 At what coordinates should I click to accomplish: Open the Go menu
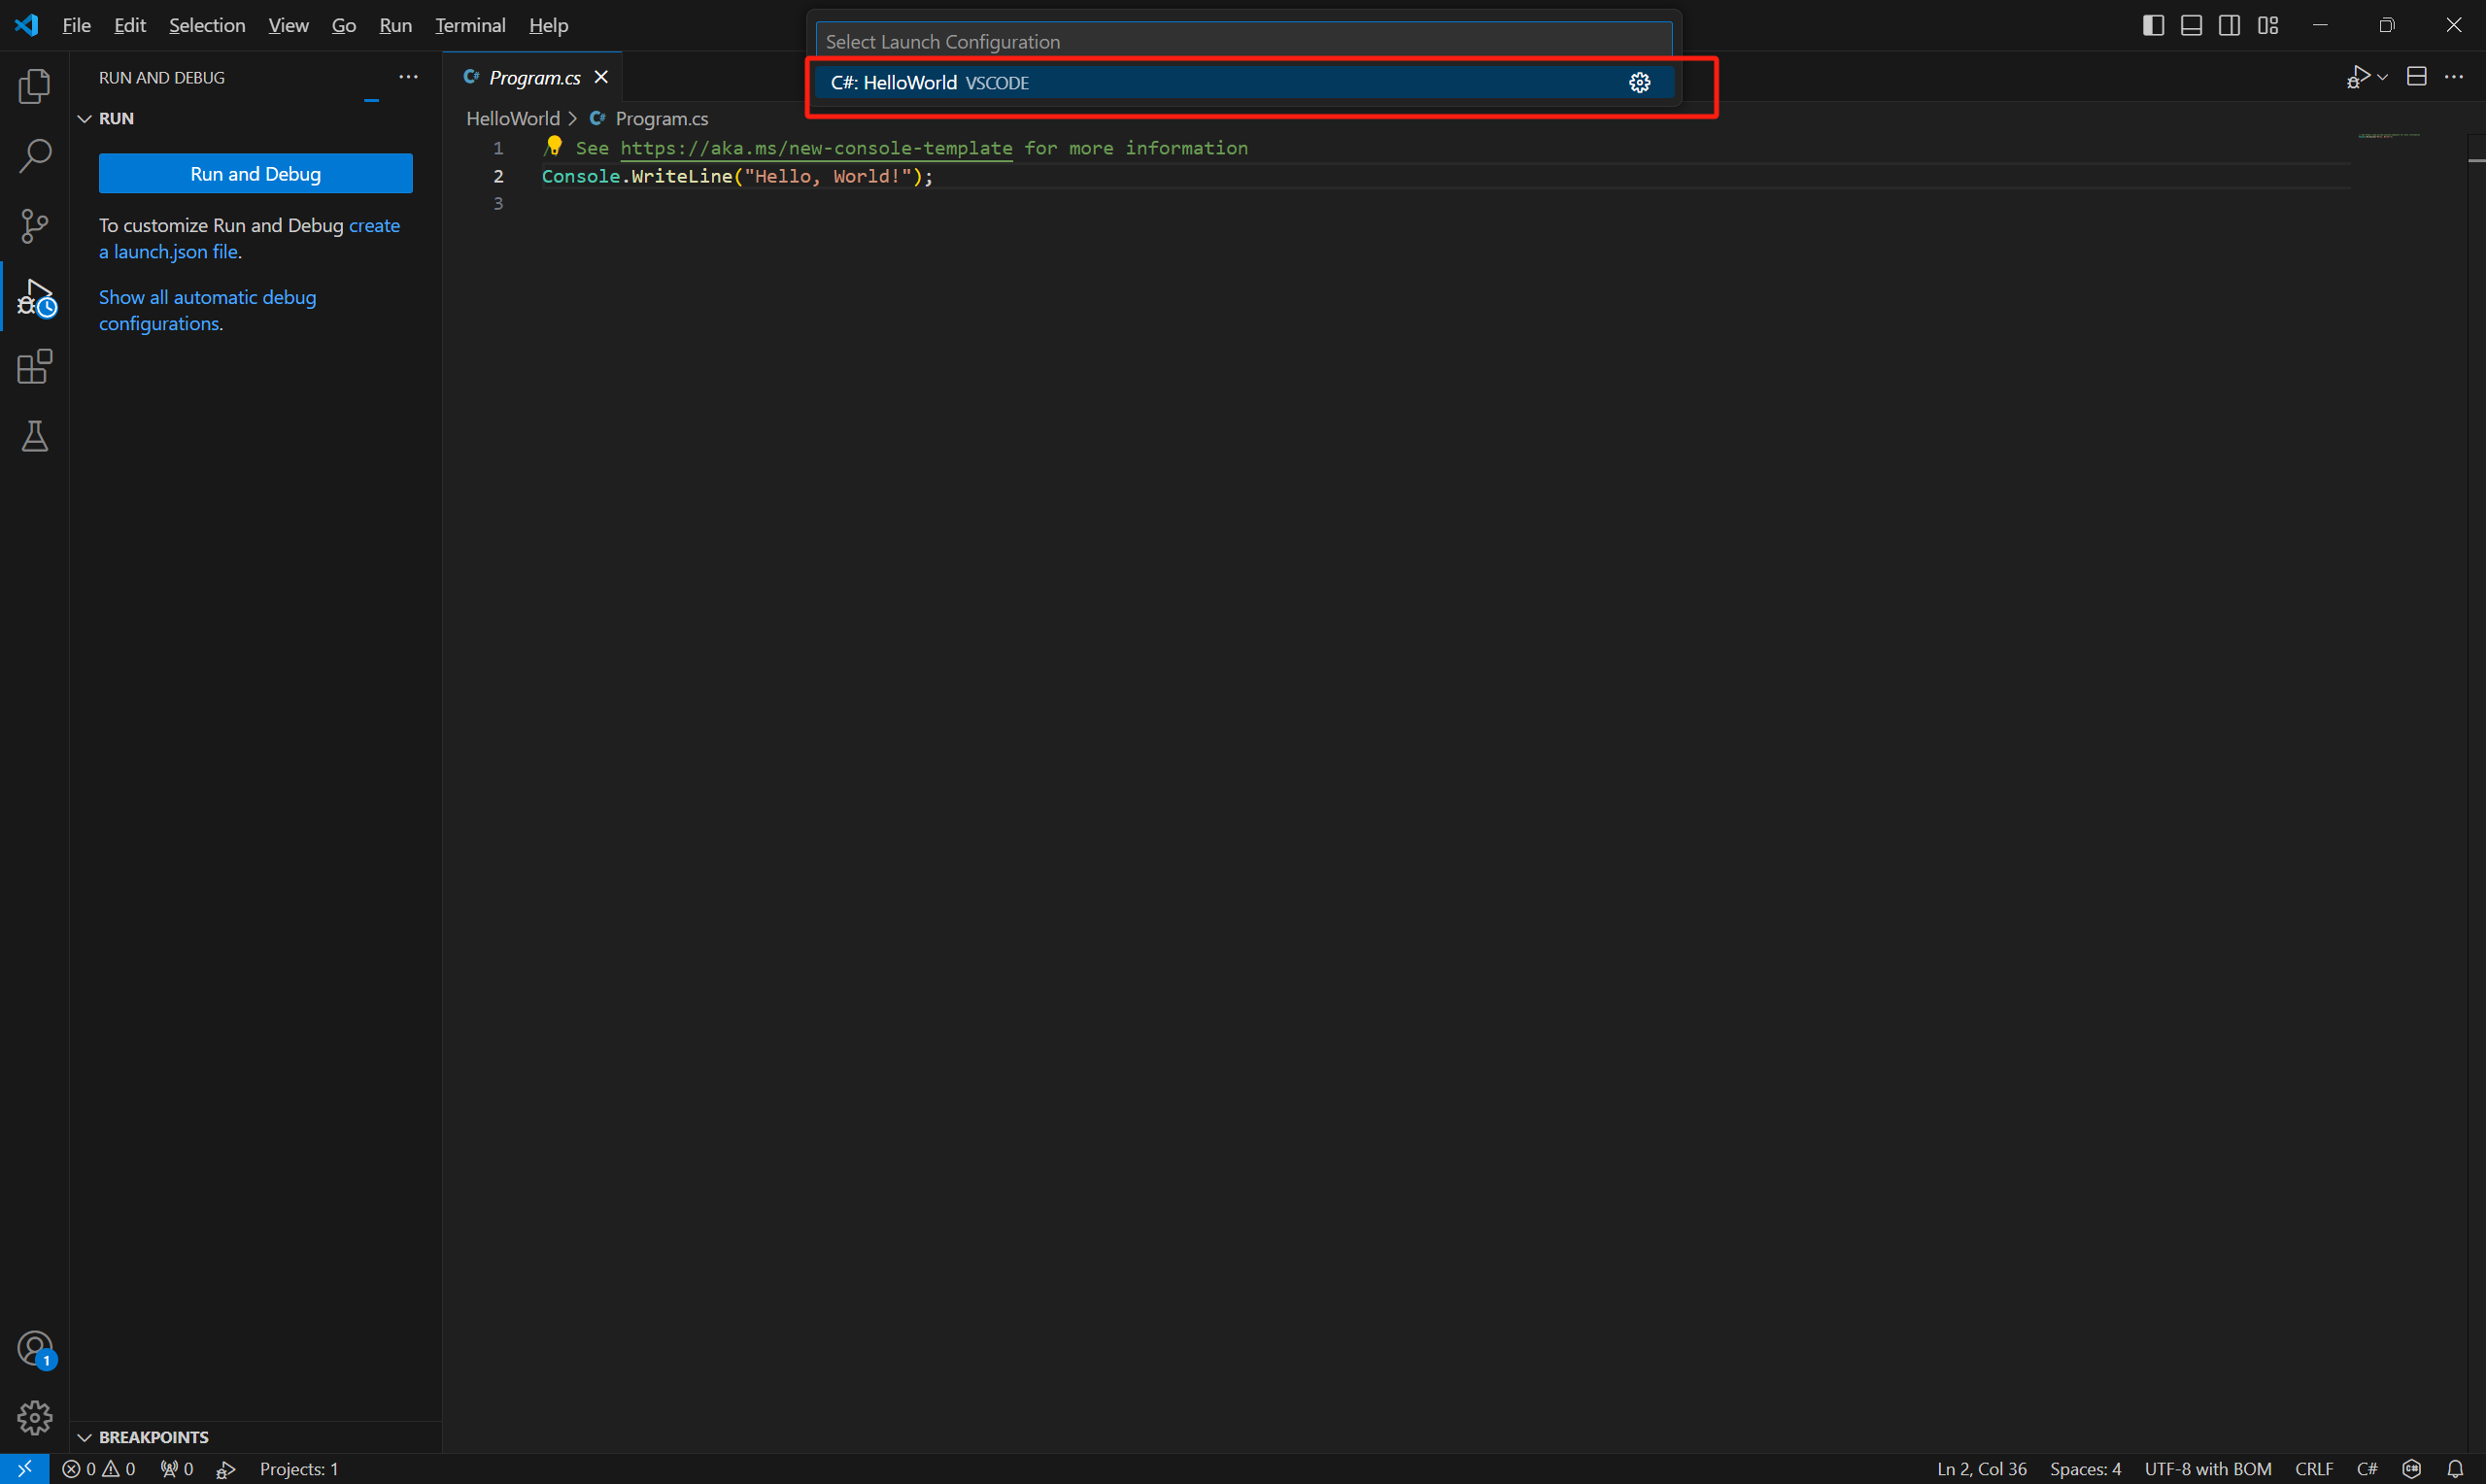[344, 25]
